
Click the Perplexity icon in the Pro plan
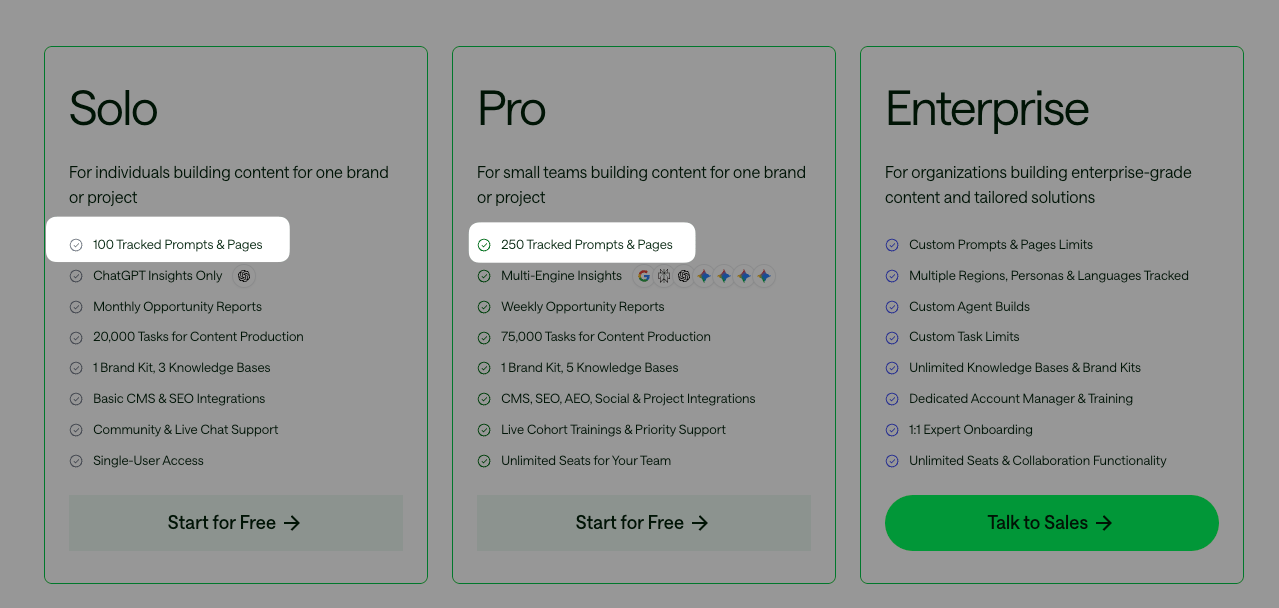click(664, 276)
